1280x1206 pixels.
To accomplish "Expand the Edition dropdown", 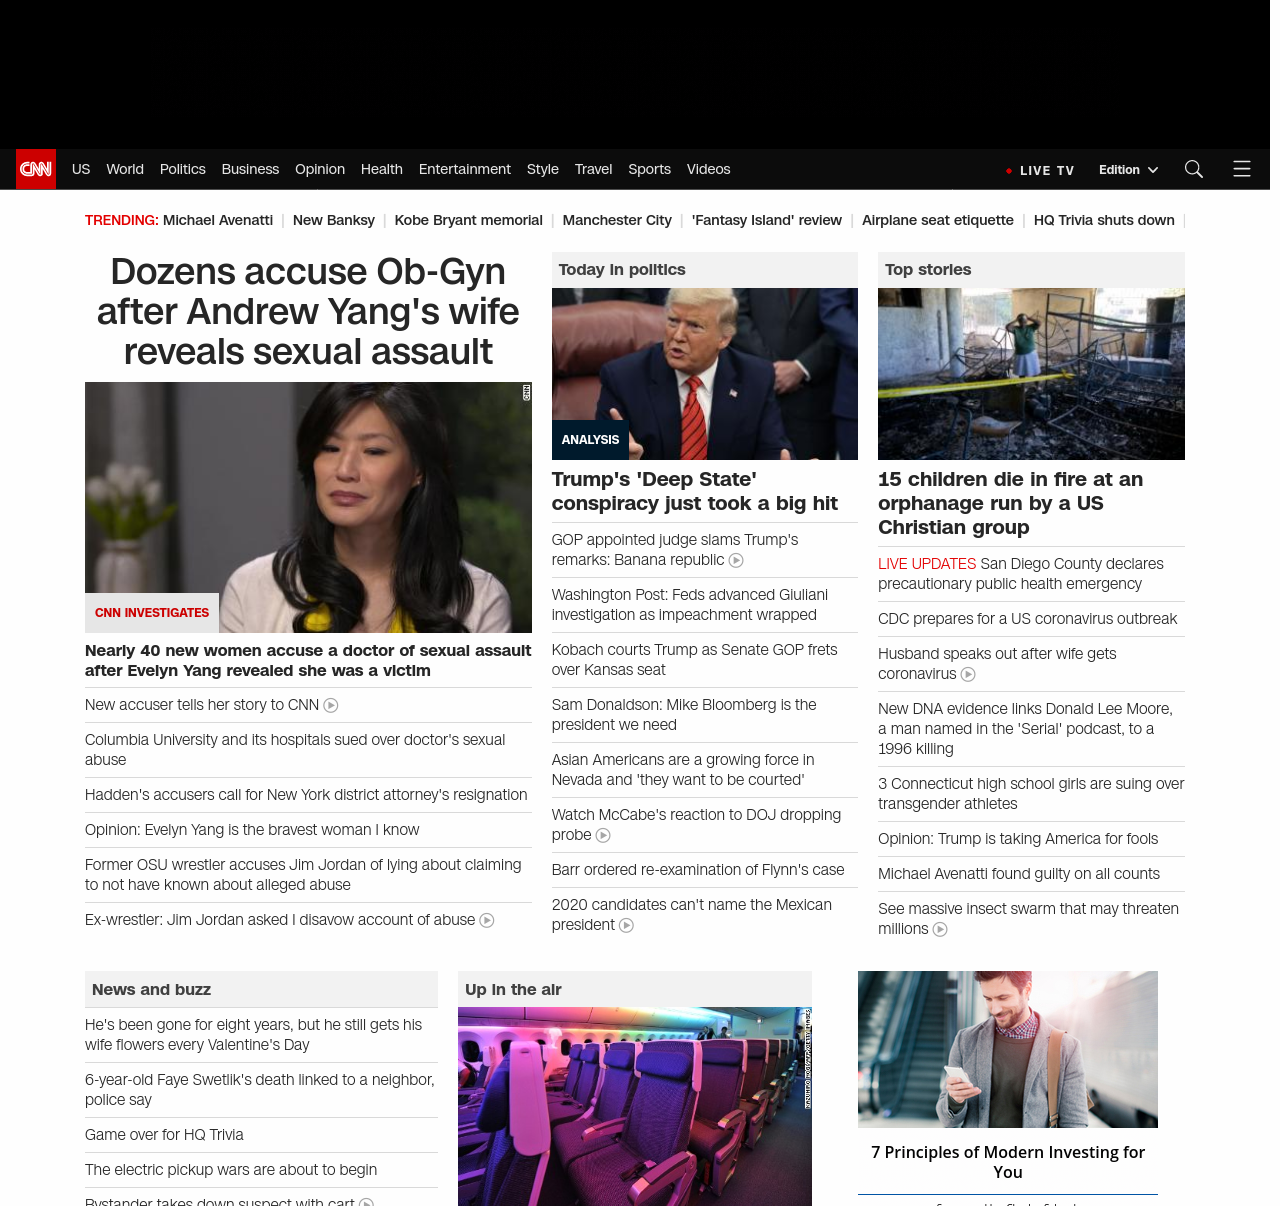I will tap(1128, 170).
